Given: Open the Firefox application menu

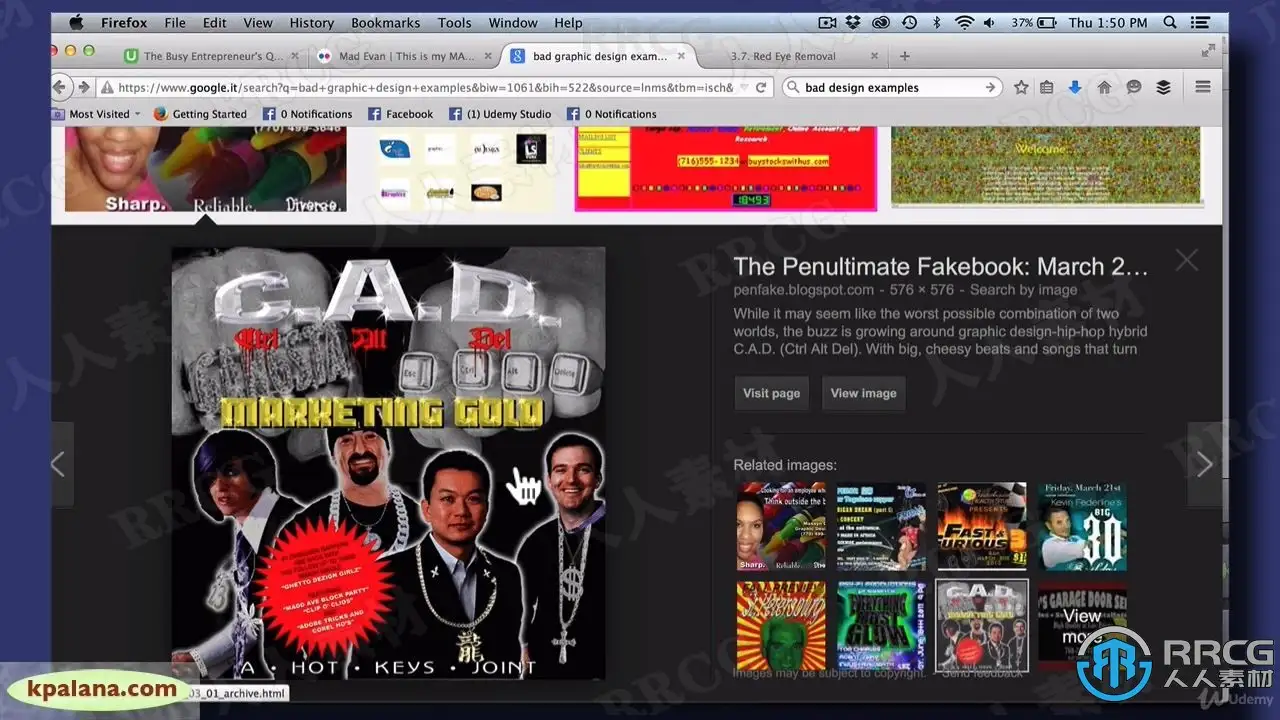Looking at the screenshot, I should (x=124, y=22).
